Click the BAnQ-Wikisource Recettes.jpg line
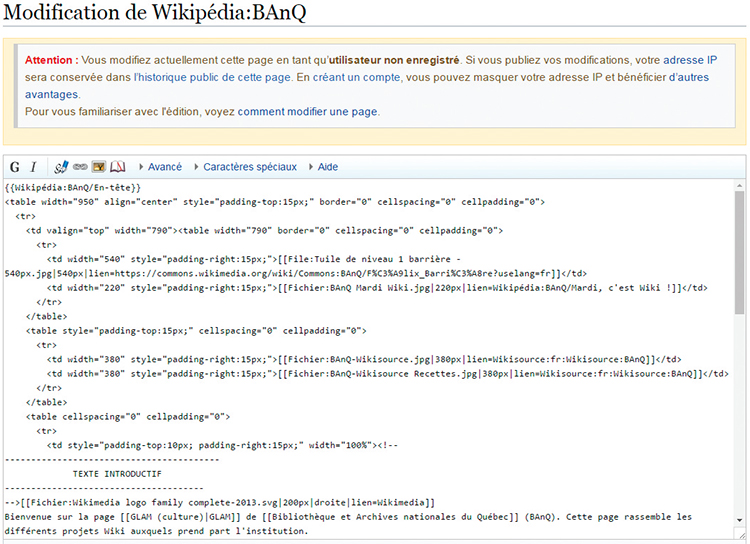 click(x=387, y=374)
